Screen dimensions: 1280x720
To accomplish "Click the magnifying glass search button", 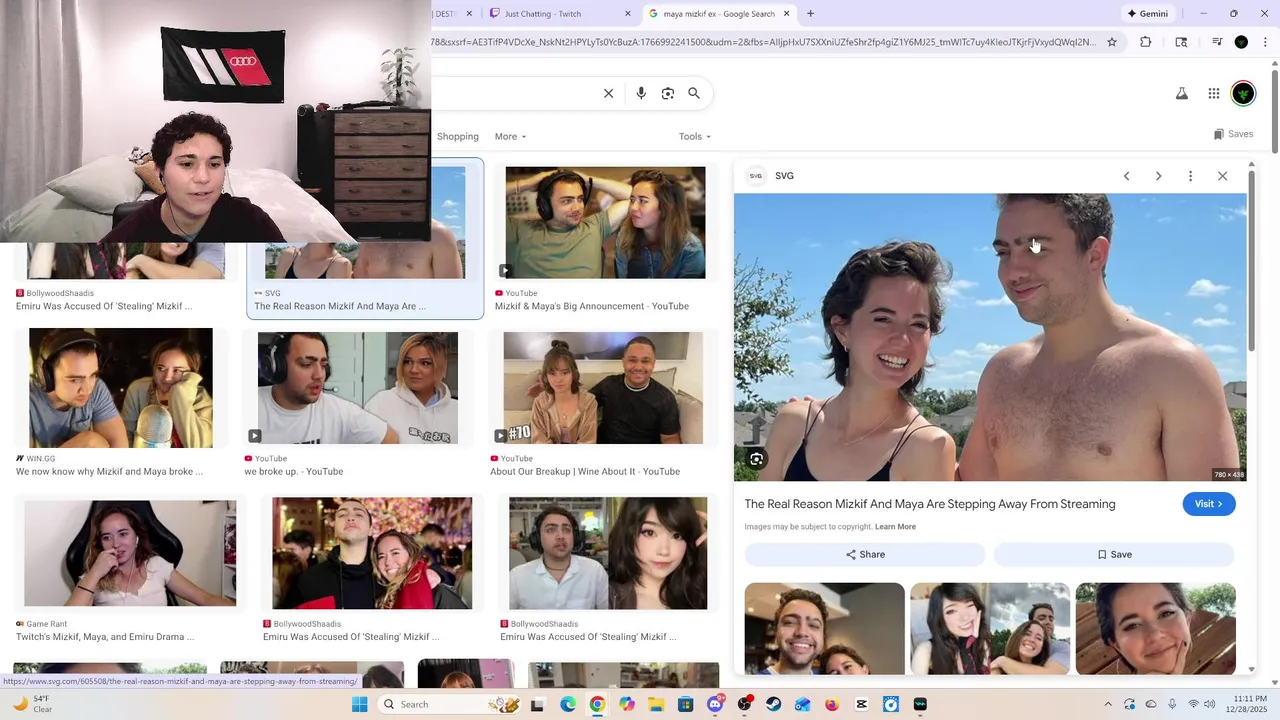I will [x=694, y=93].
